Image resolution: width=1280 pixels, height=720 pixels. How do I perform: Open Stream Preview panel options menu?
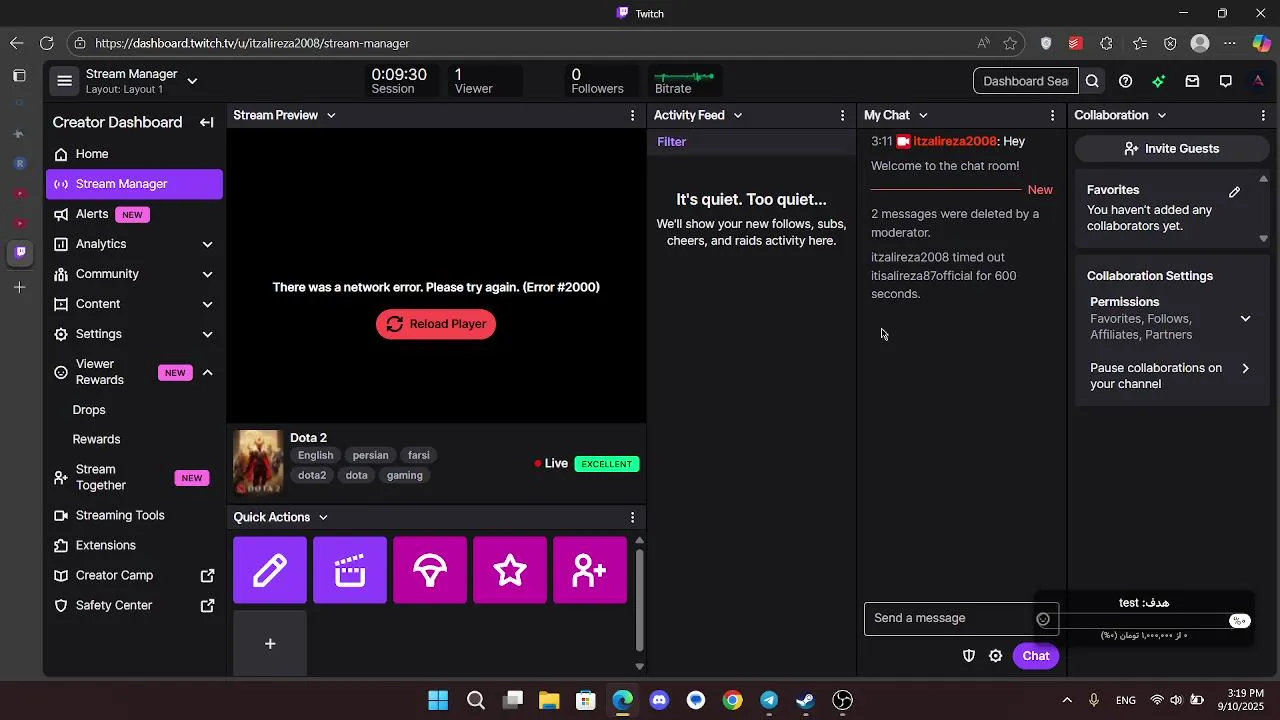tap(632, 115)
